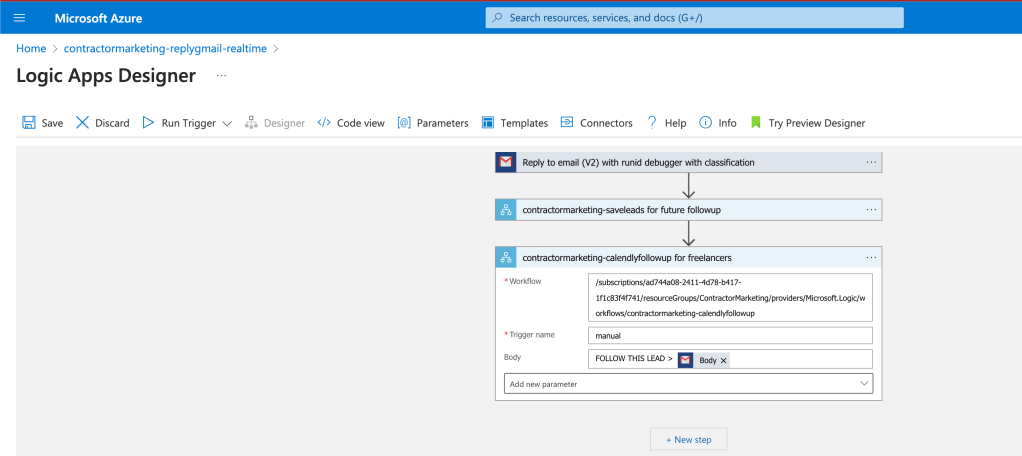Click the Save disk icon

29,122
